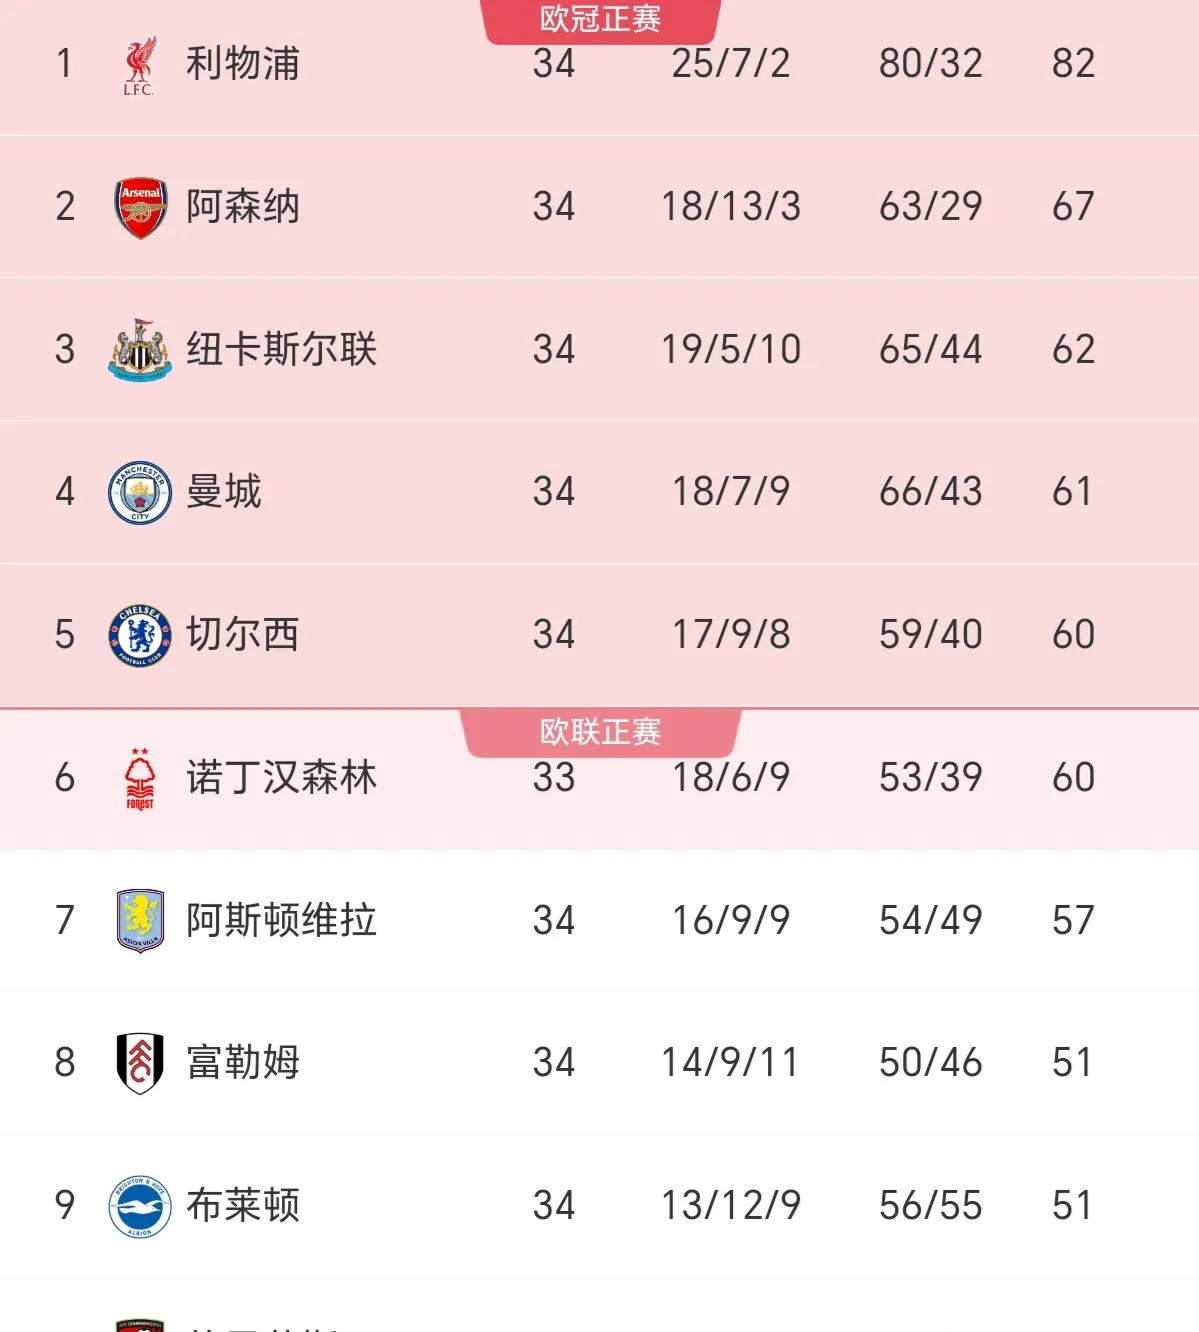
Task: Open team page for 阿森纳
Action: [x=243, y=207]
